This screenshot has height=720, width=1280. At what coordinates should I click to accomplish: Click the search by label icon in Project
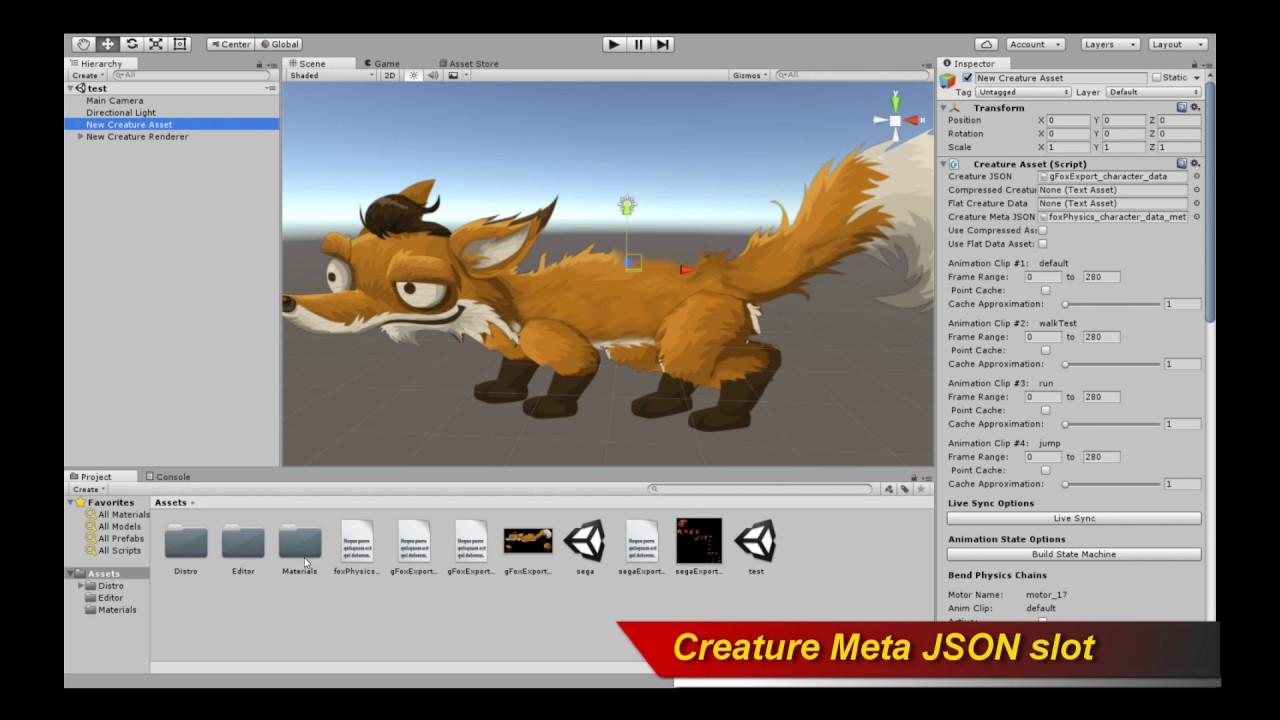click(904, 489)
